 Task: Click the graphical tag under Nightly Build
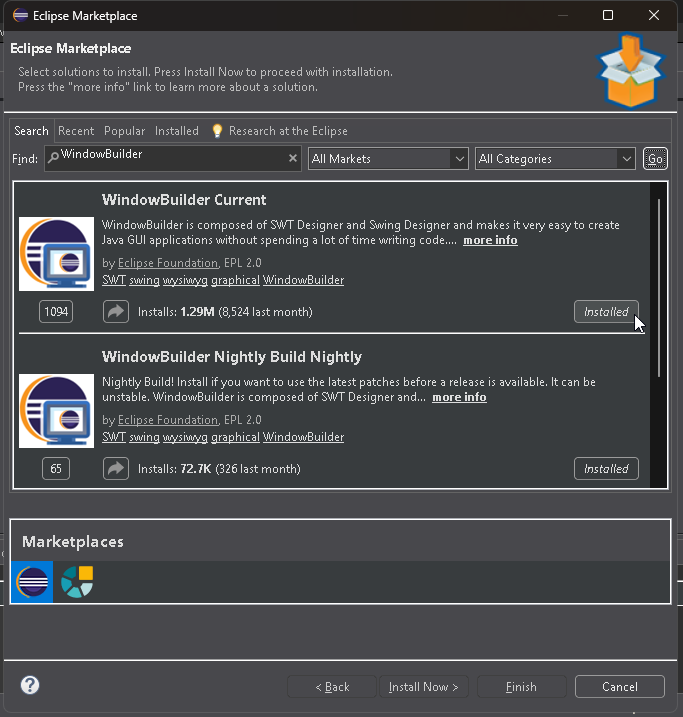tap(235, 437)
